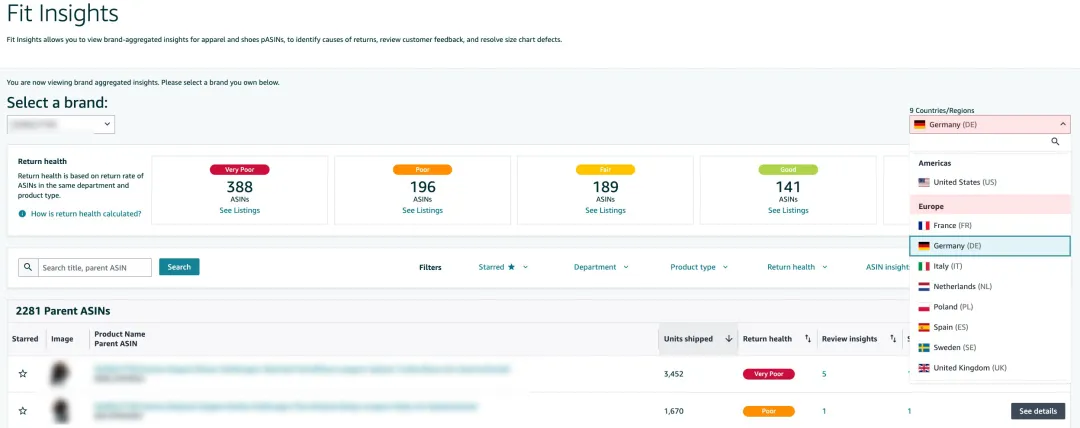1080x428 pixels.
Task: Click the info icon beside return health question
Action: coord(22,214)
